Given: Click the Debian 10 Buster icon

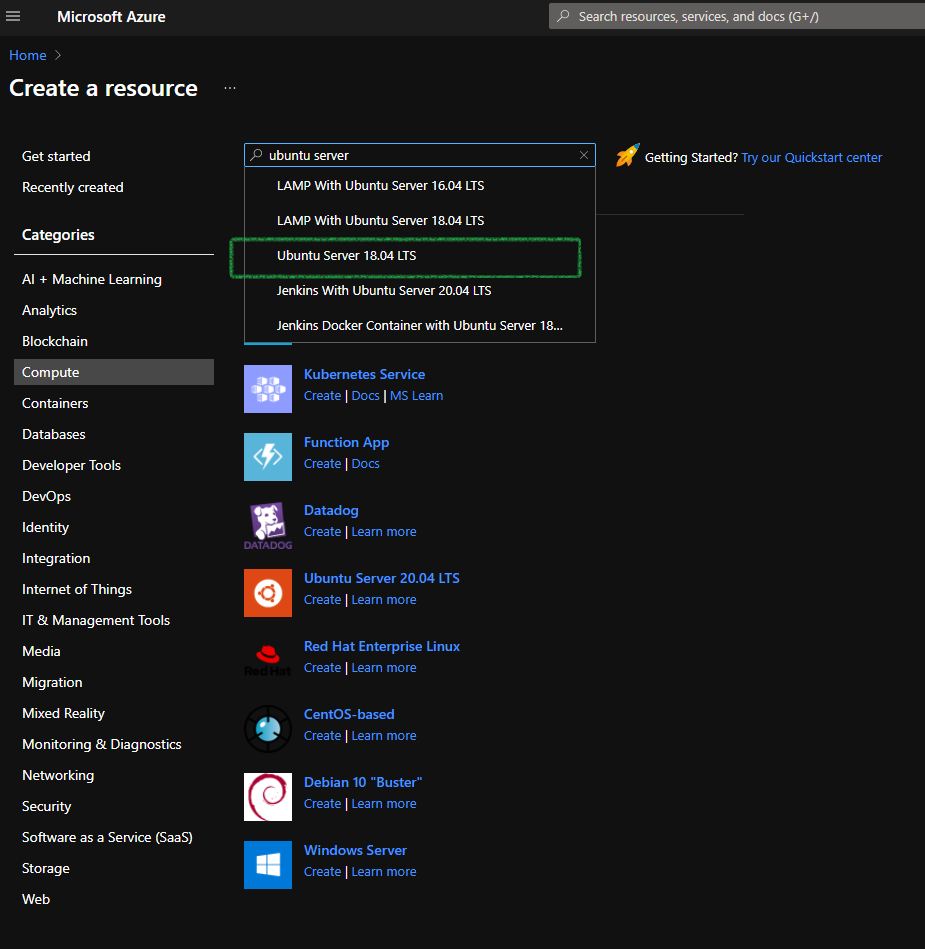Looking at the screenshot, I should (267, 797).
